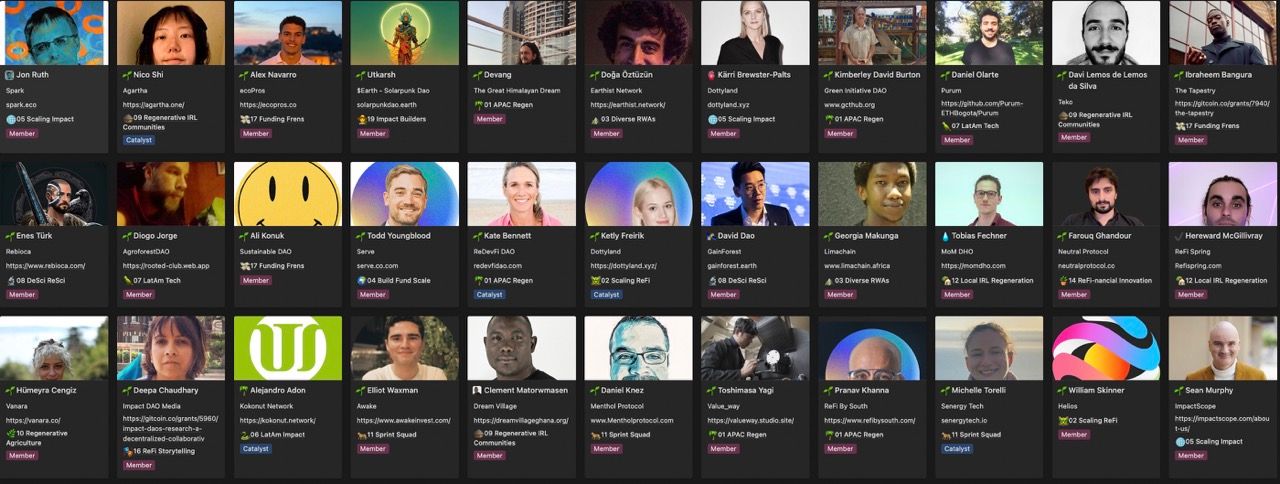Image resolution: width=1280 pixels, height=484 pixels.
Task: Click the Catalyst badge on Michelle Torelli's card
Action: 957,449
